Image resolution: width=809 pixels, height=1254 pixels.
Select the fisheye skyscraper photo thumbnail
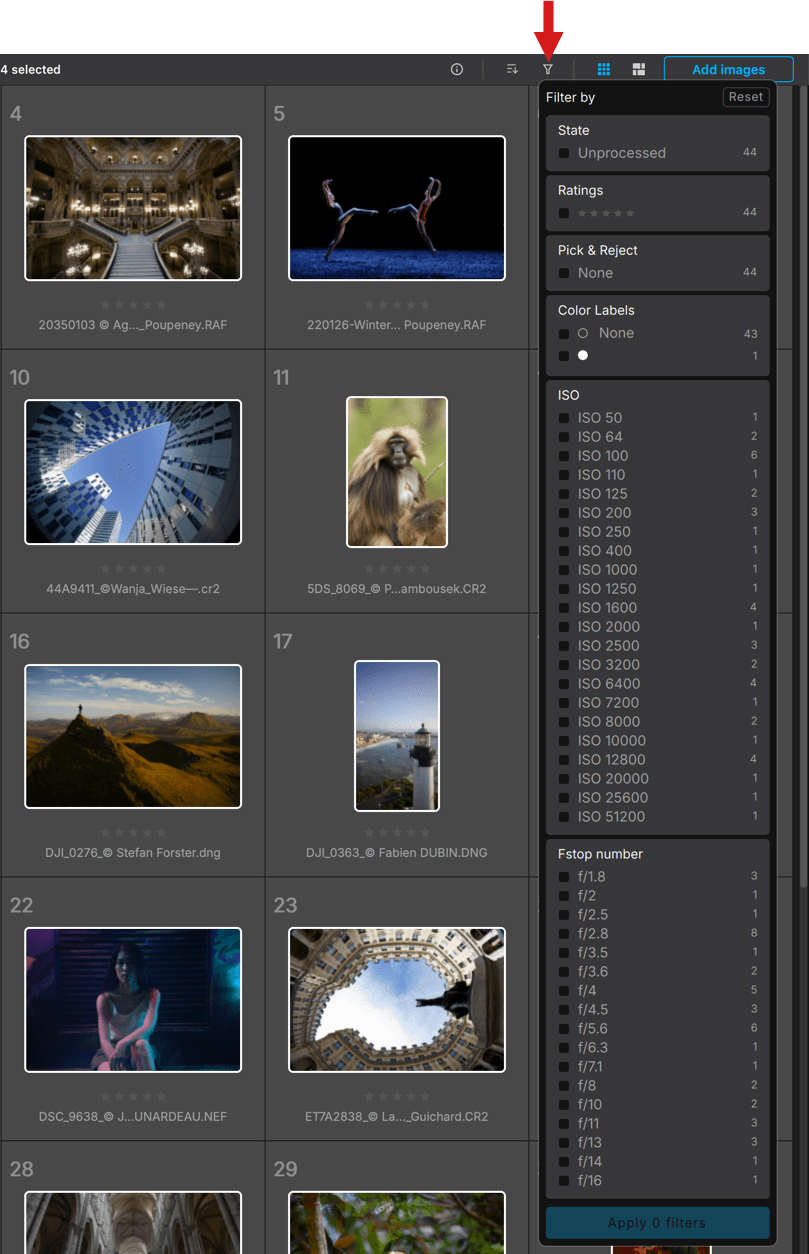point(133,472)
